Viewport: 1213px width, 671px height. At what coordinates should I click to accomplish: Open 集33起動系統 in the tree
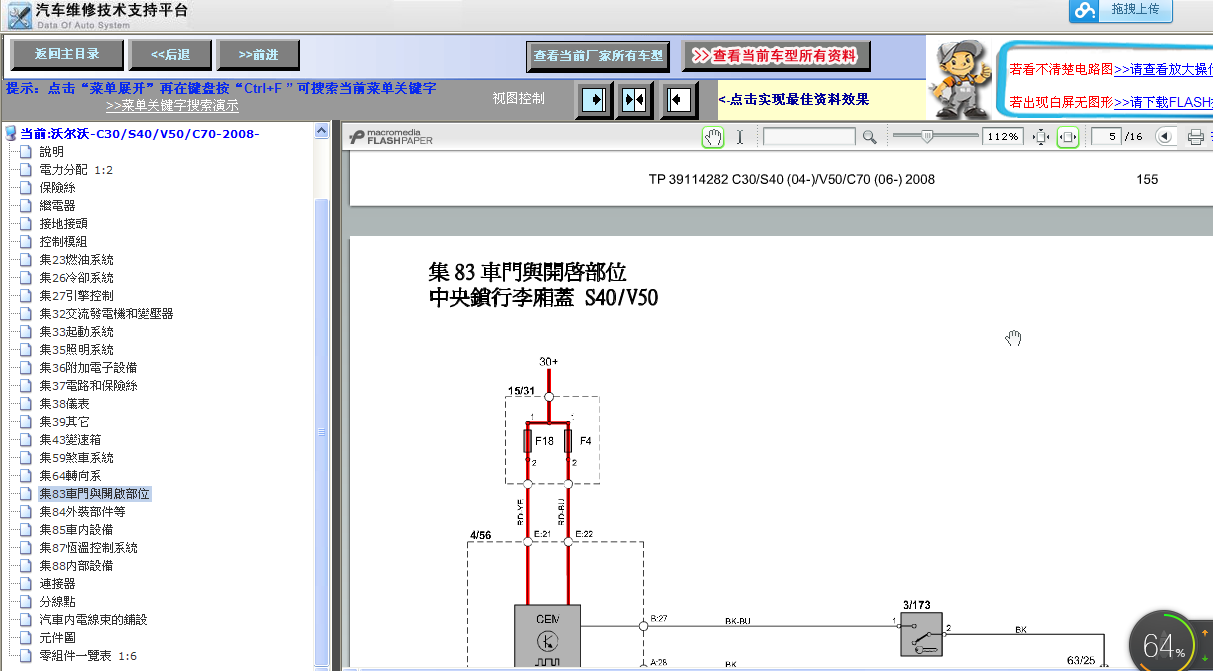(76, 332)
